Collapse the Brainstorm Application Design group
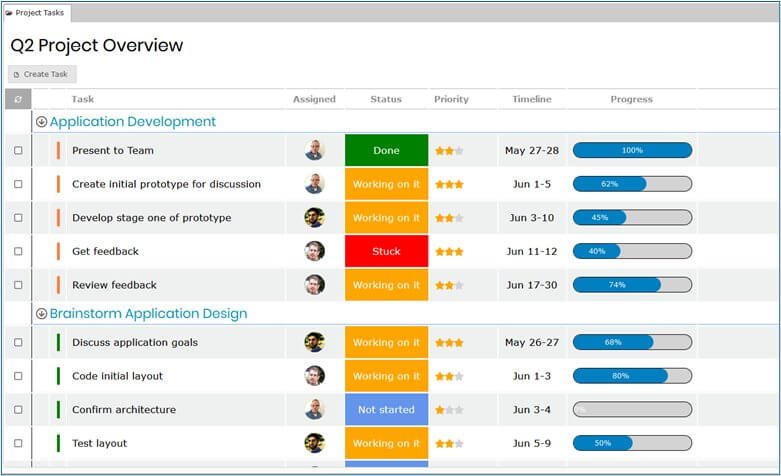Screen dimensions: 781x476 (x=42, y=314)
